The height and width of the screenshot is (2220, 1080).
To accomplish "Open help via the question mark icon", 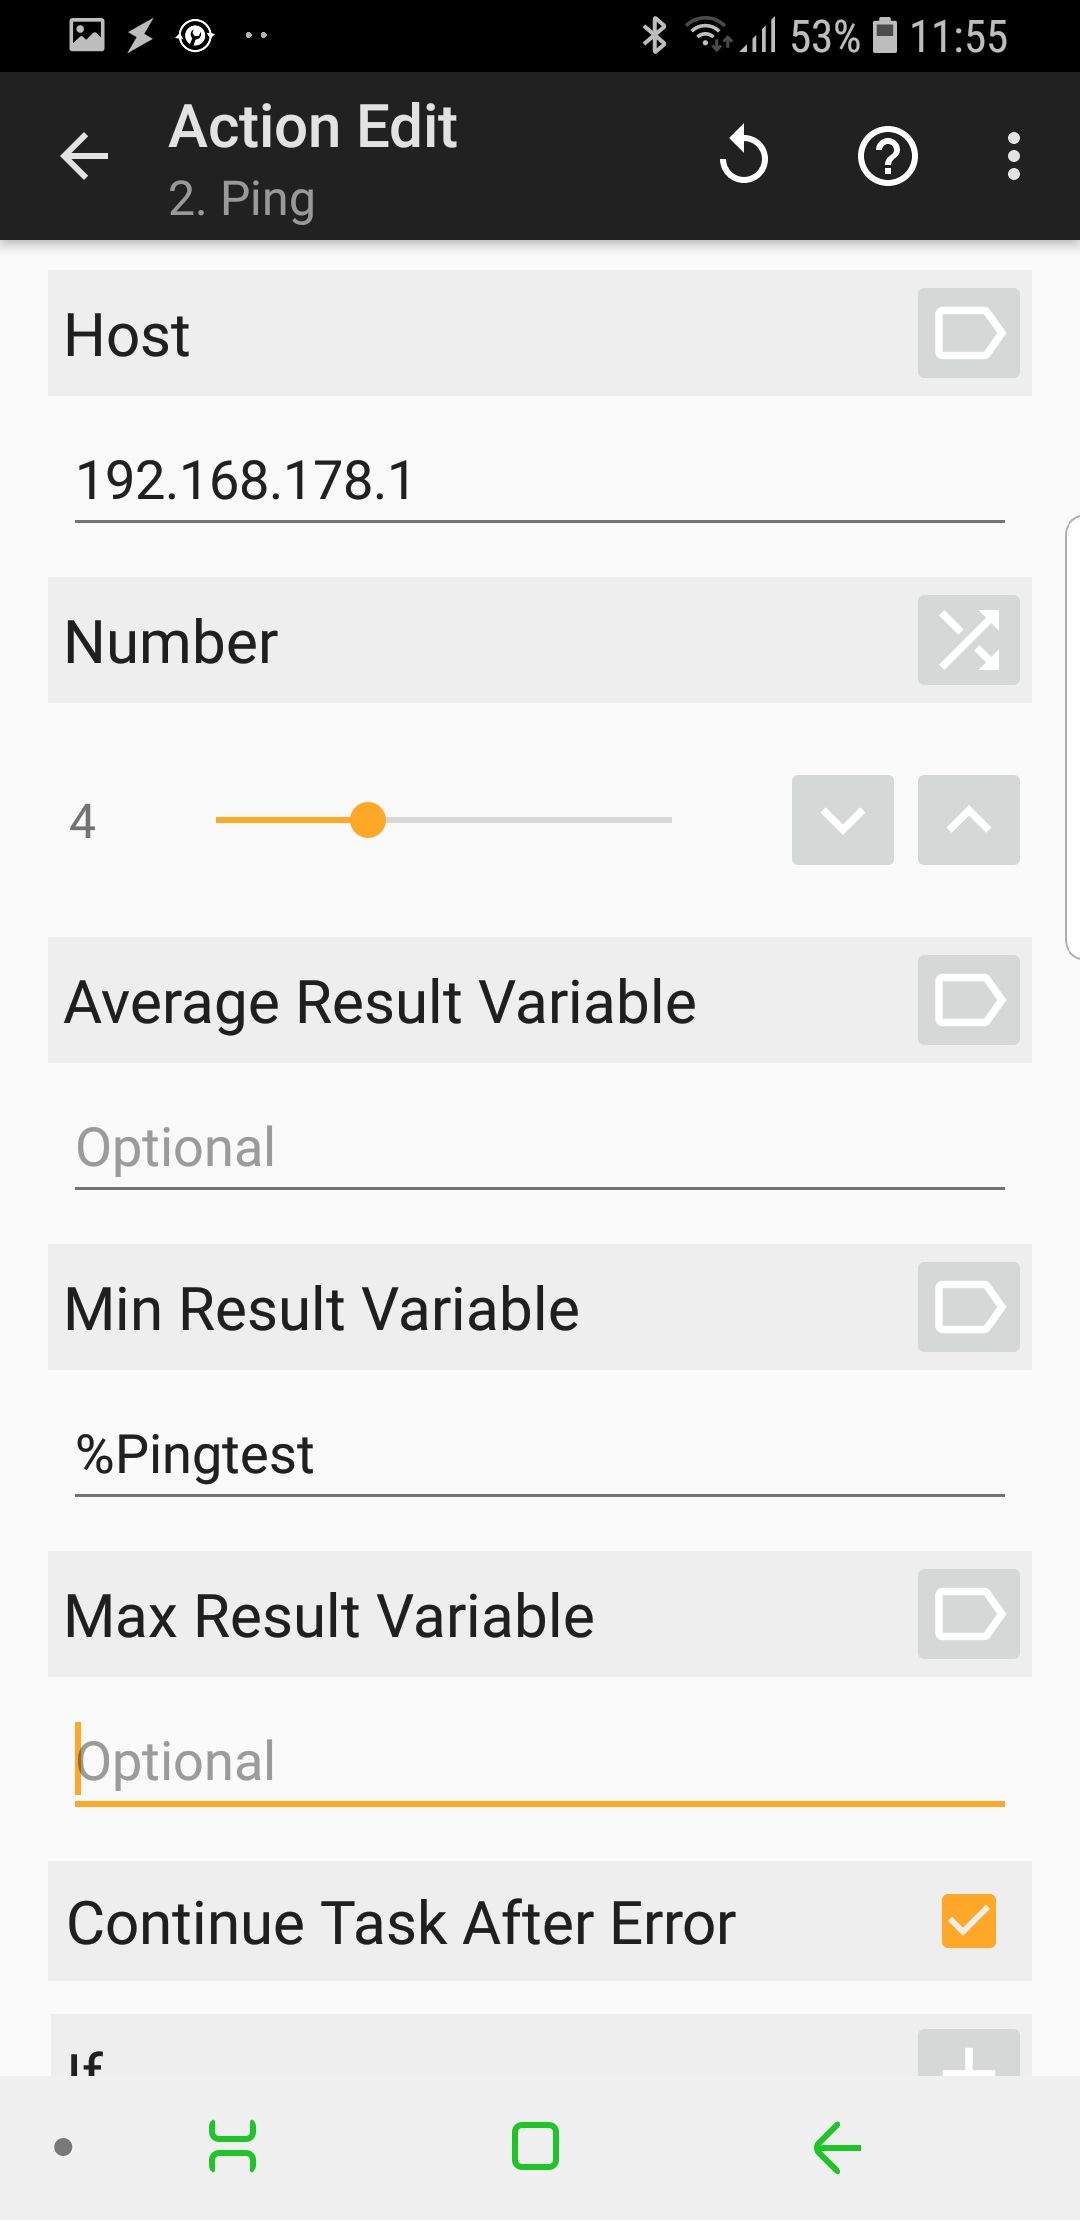I will (x=888, y=156).
